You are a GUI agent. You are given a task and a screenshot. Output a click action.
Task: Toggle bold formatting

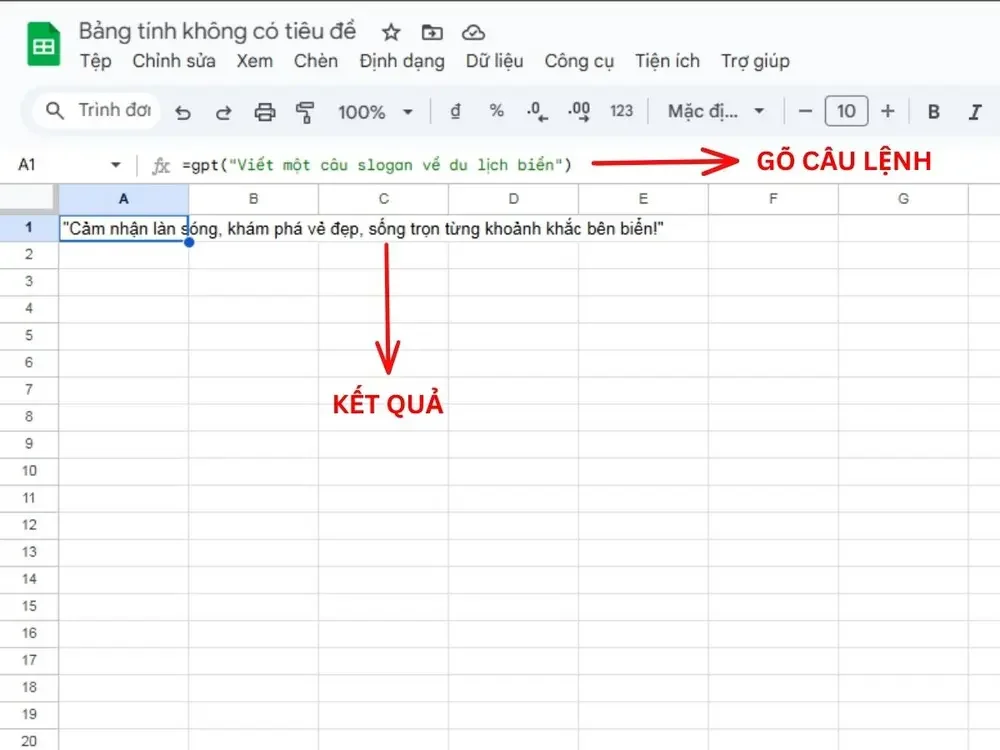coord(934,112)
